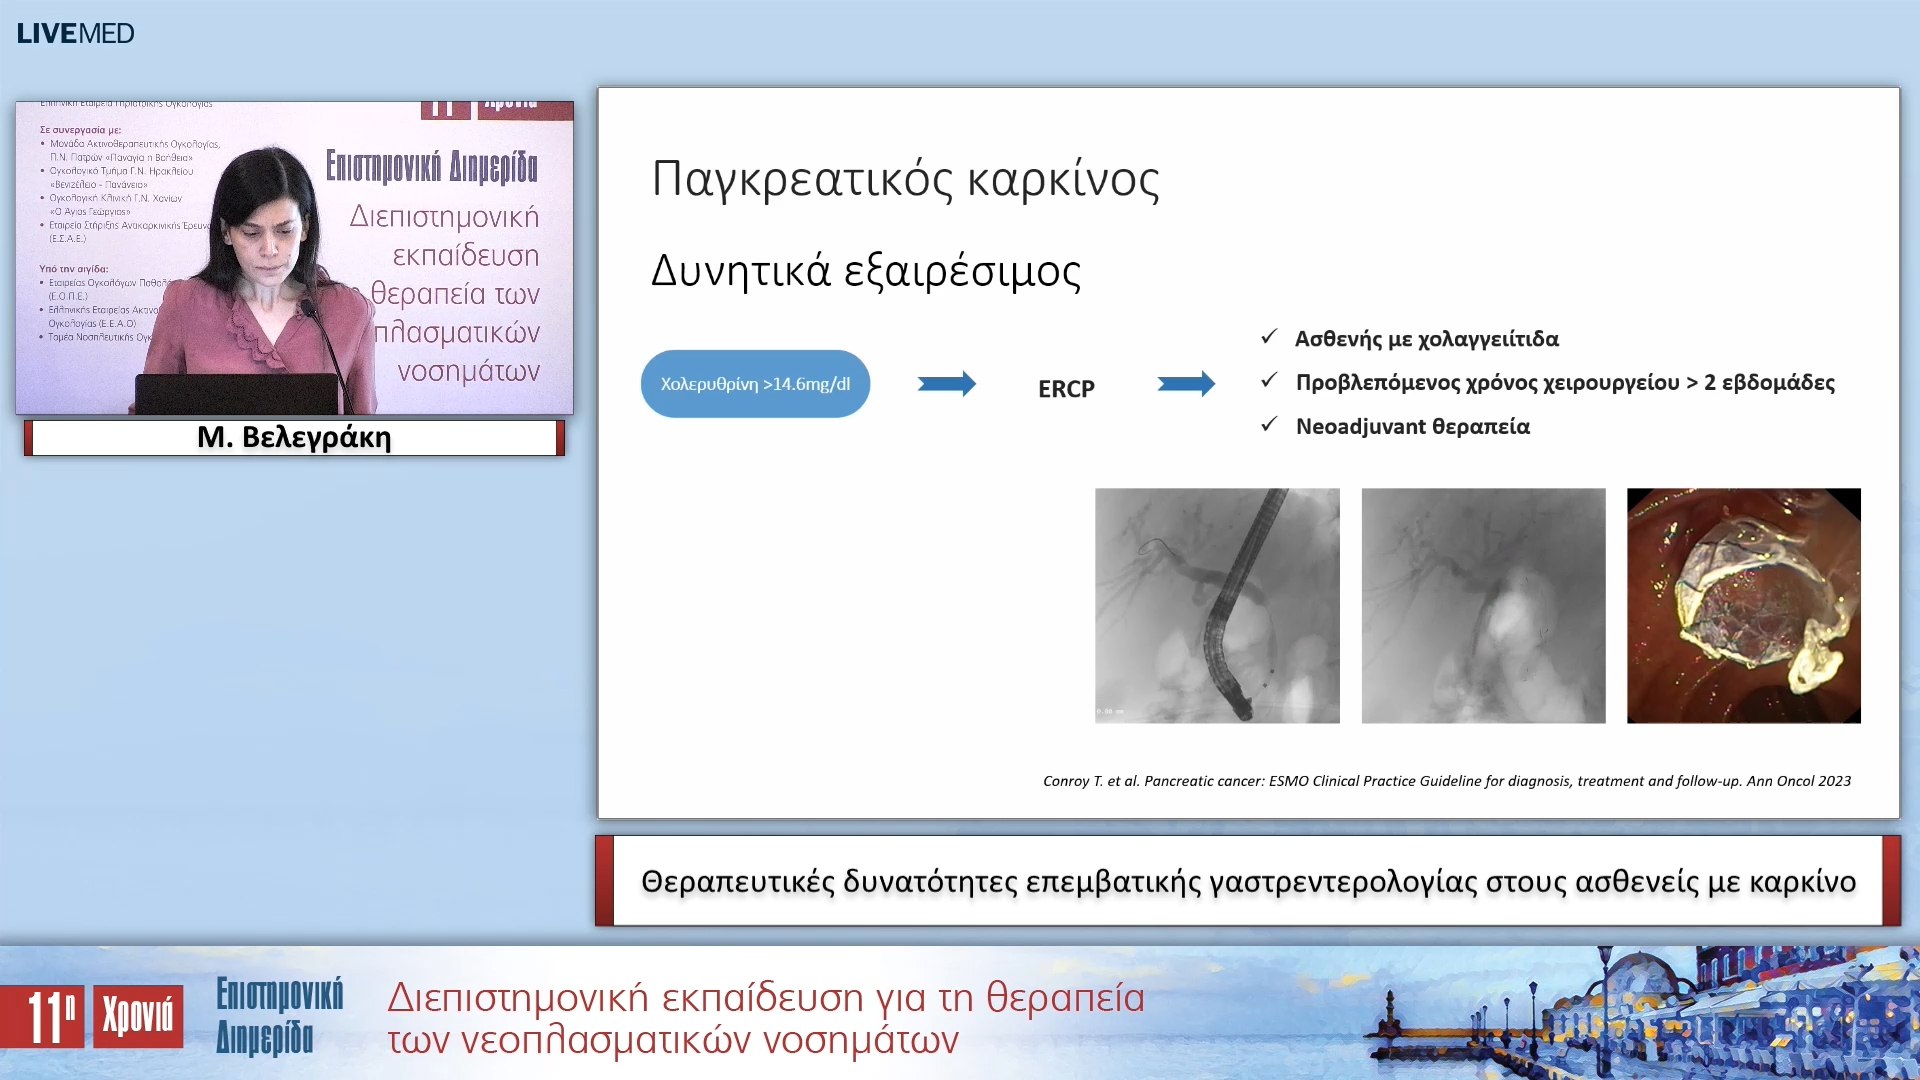Expand the slide title Παγκρεατικός καρκίνος
Image resolution: width=1920 pixels, height=1080 pixels.
[906, 178]
